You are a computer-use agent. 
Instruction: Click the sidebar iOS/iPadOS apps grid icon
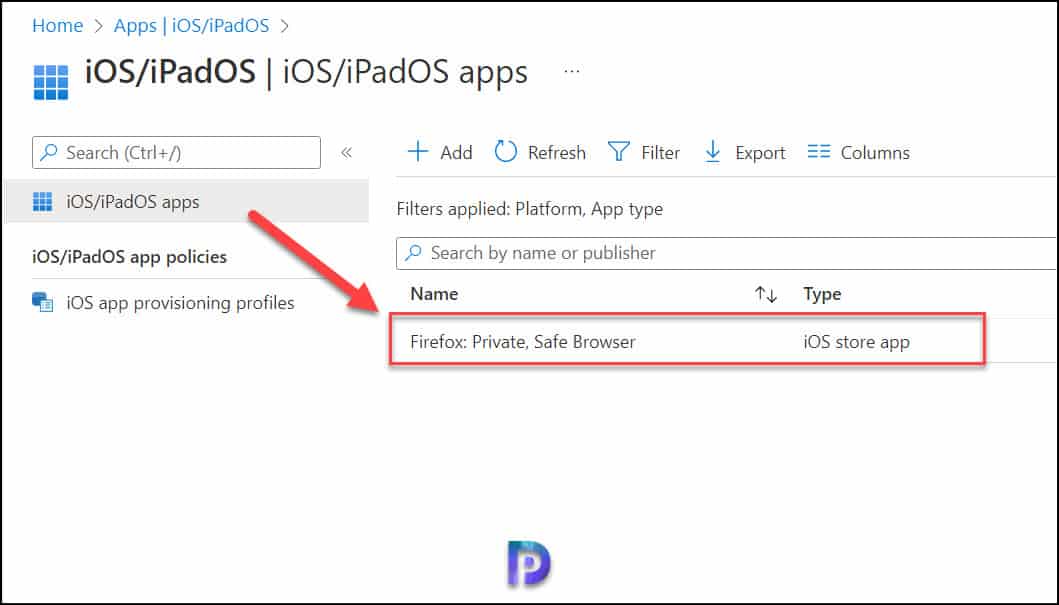(x=43, y=201)
